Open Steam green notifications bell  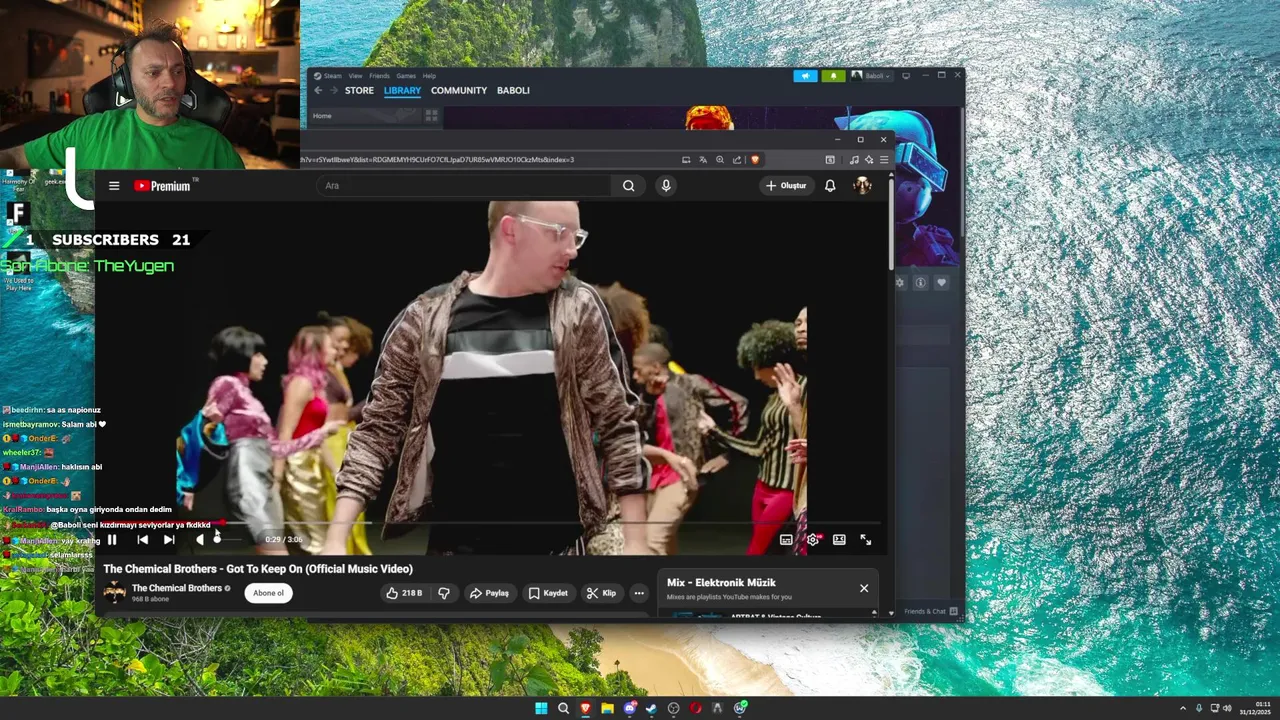click(833, 76)
